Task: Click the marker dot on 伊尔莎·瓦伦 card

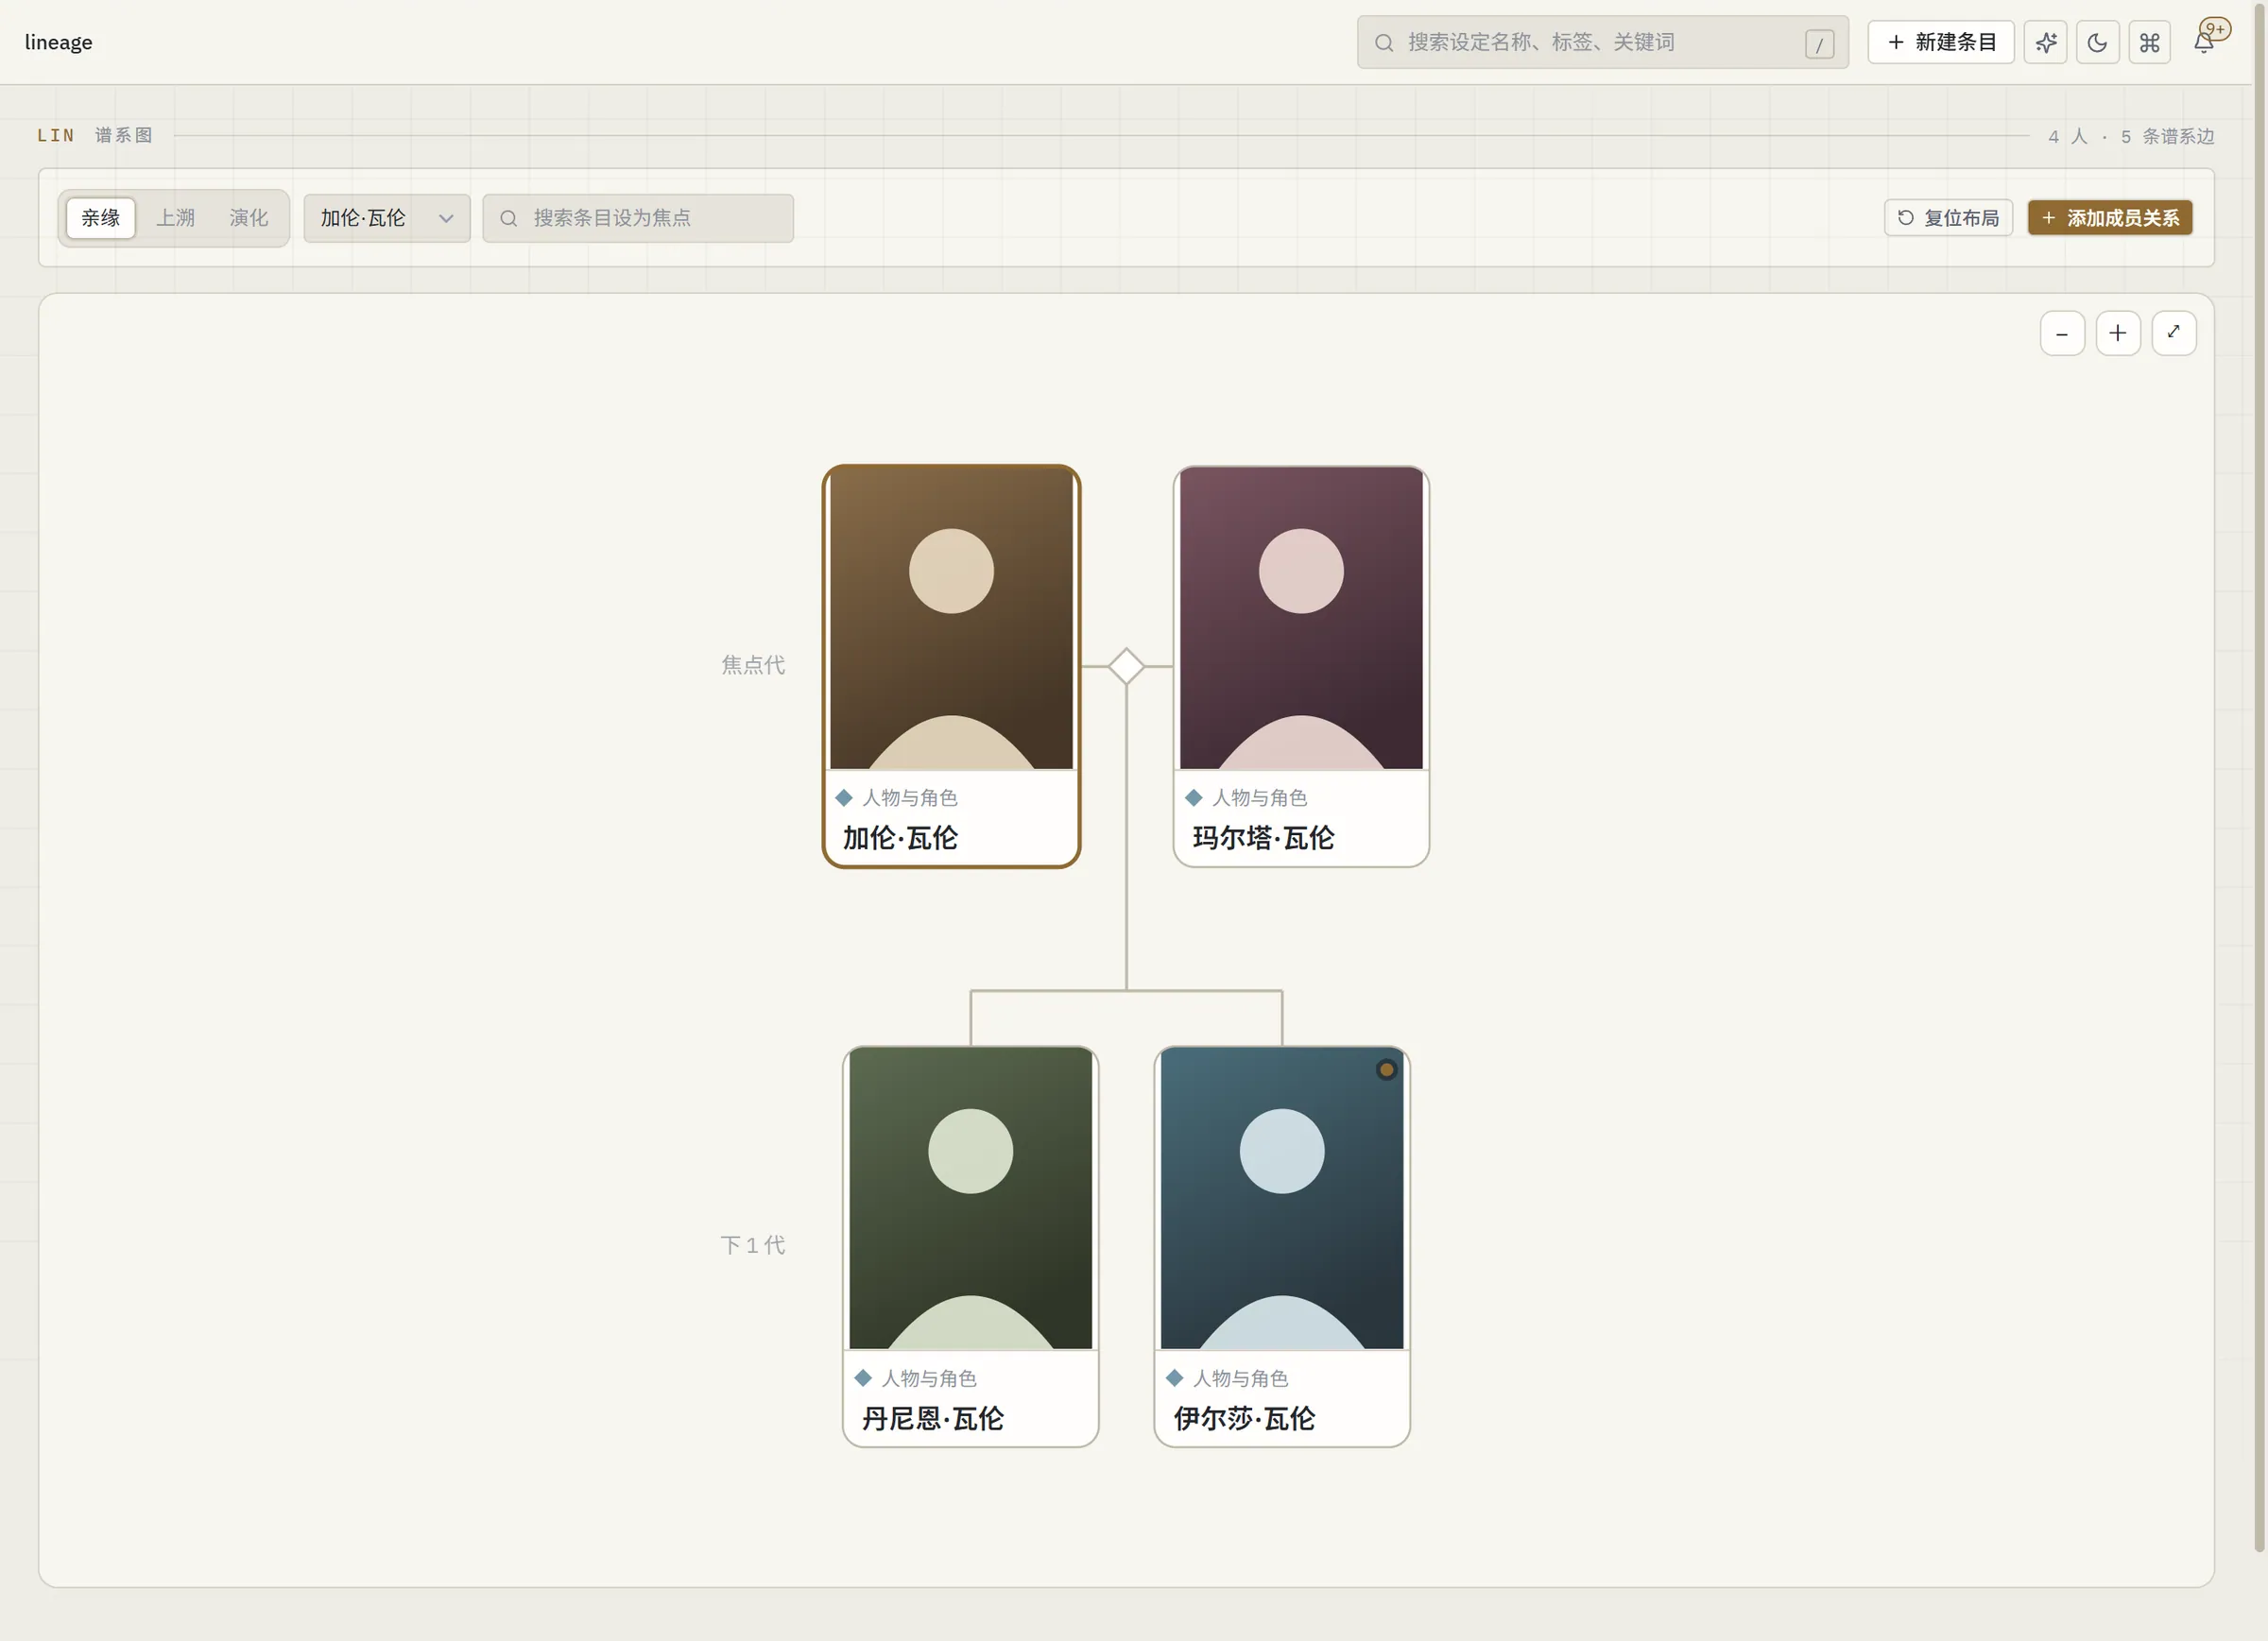Action: [1386, 1070]
